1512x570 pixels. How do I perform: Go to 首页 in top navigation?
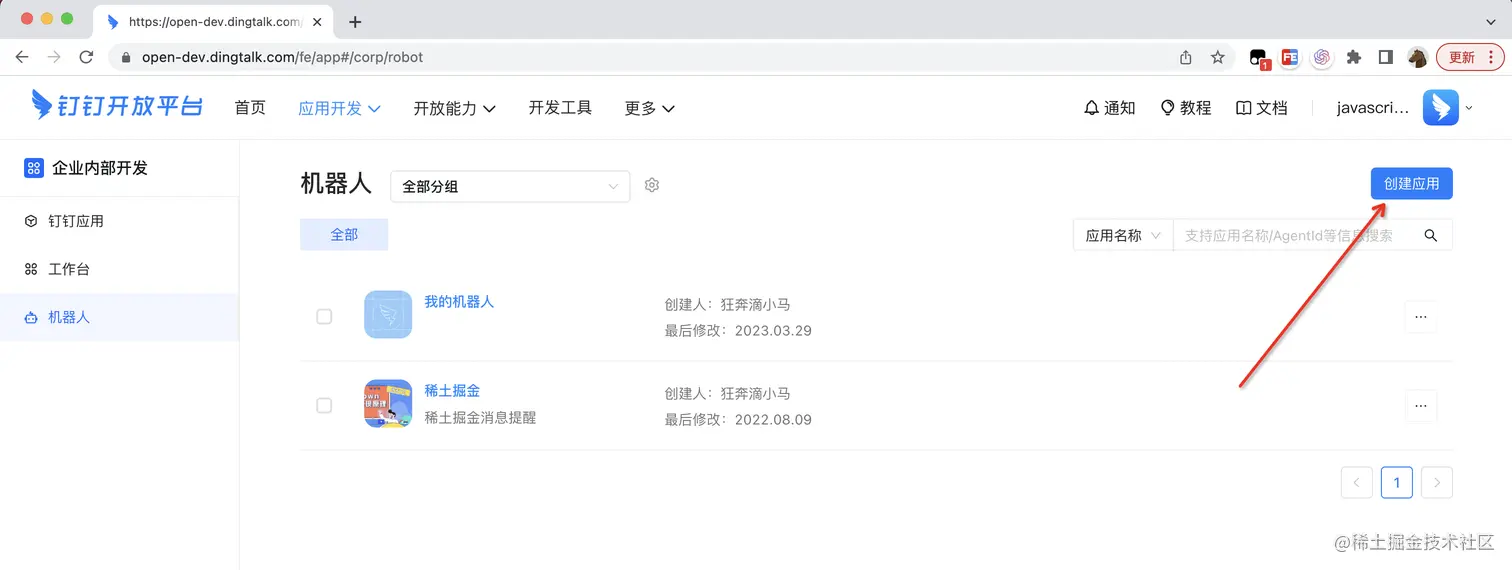(x=250, y=108)
